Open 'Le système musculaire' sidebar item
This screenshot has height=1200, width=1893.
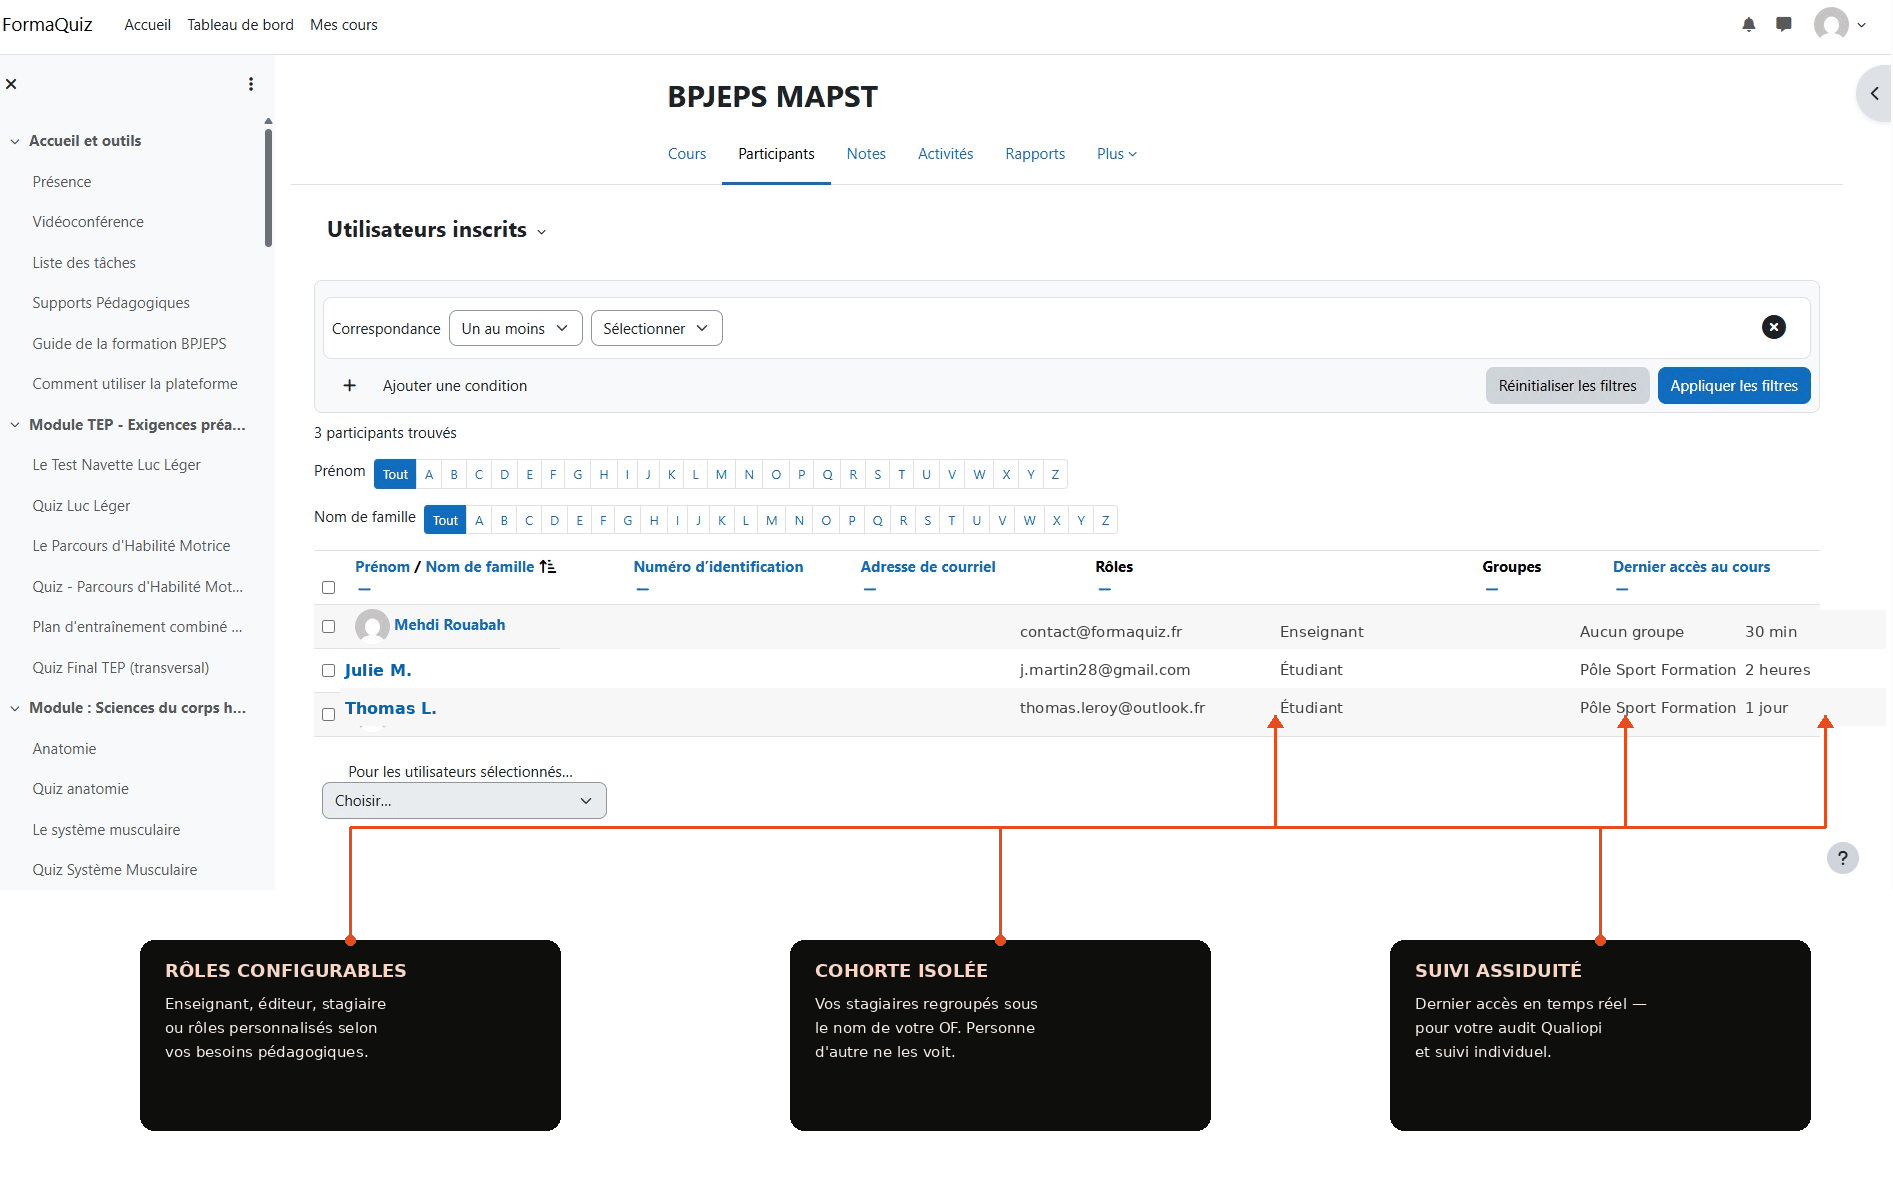click(x=106, y=829)
